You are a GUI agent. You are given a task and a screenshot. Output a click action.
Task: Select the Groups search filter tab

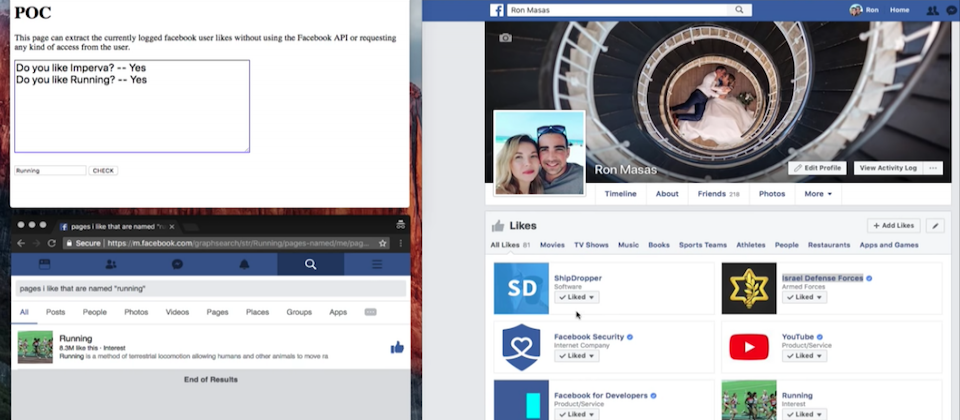coord(298,312)
